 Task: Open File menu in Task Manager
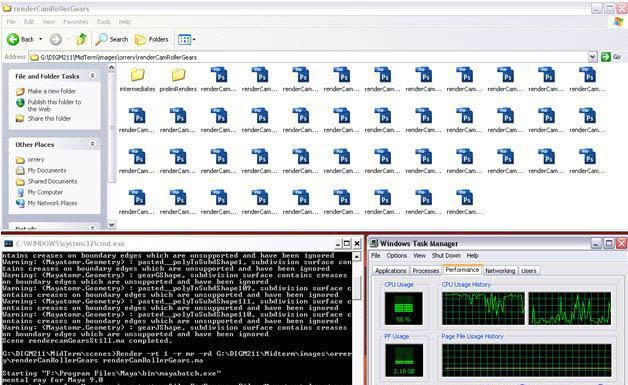point(376,256)
